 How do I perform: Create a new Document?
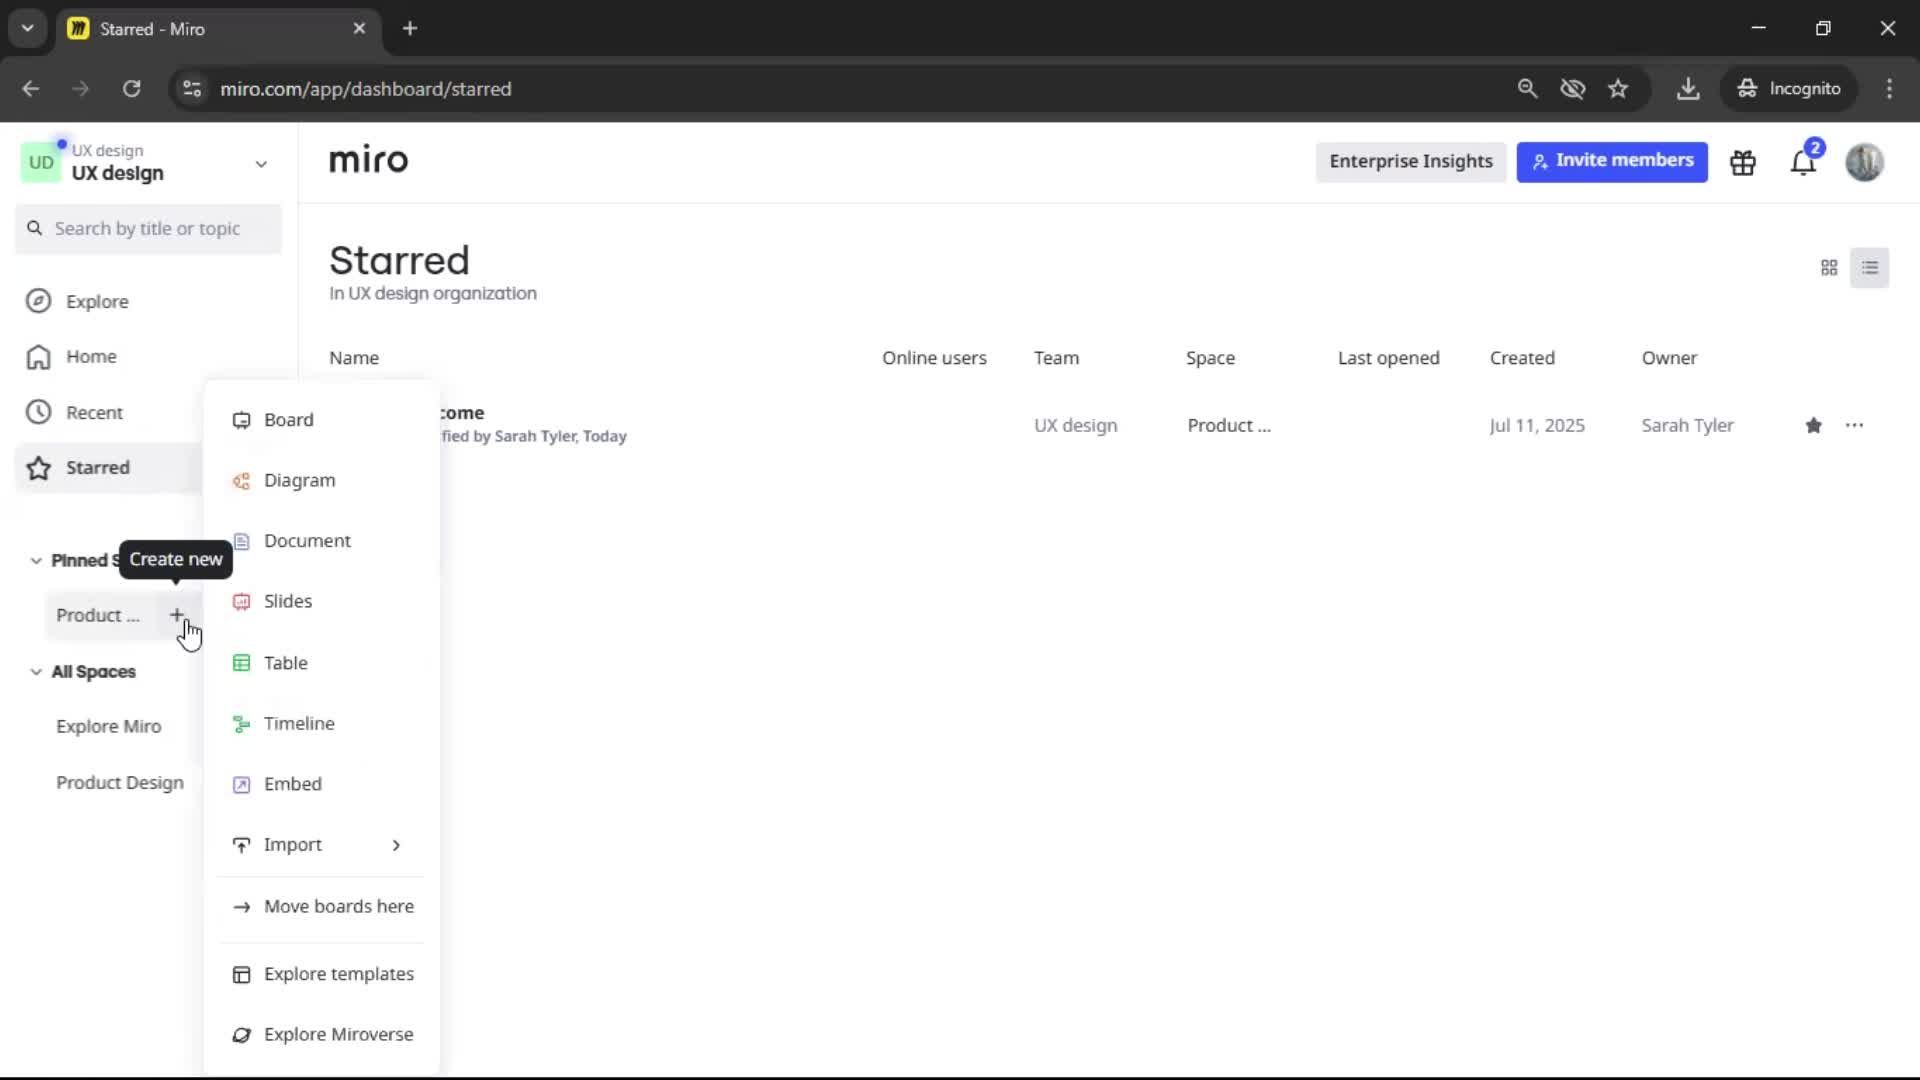point(321,541)
